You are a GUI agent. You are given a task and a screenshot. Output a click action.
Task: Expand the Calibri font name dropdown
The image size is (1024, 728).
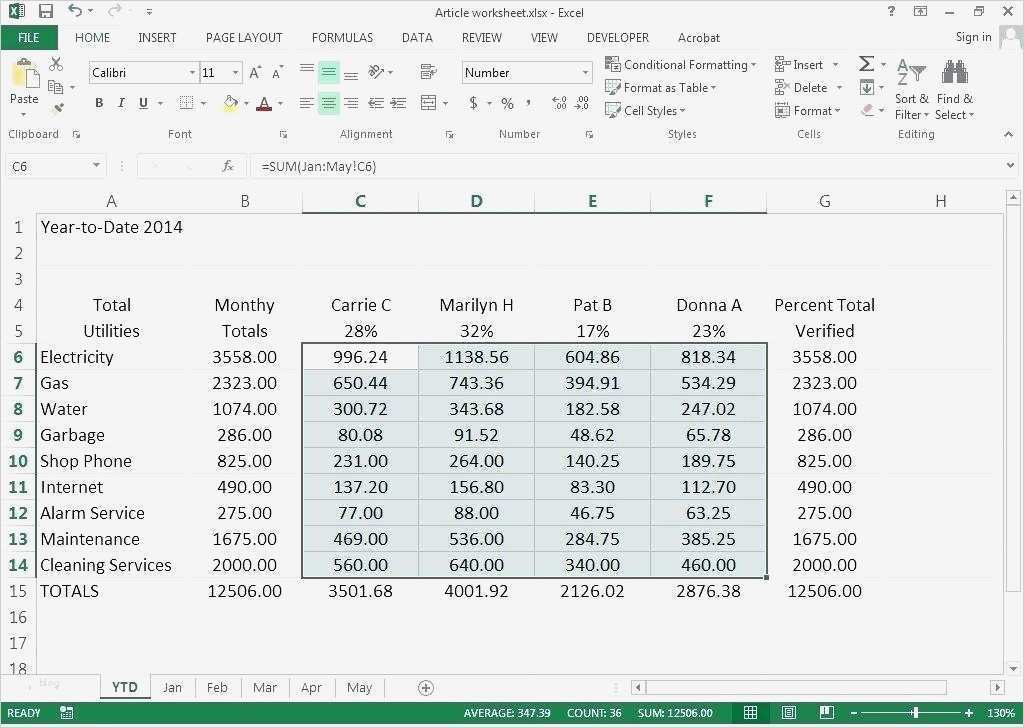192,72
